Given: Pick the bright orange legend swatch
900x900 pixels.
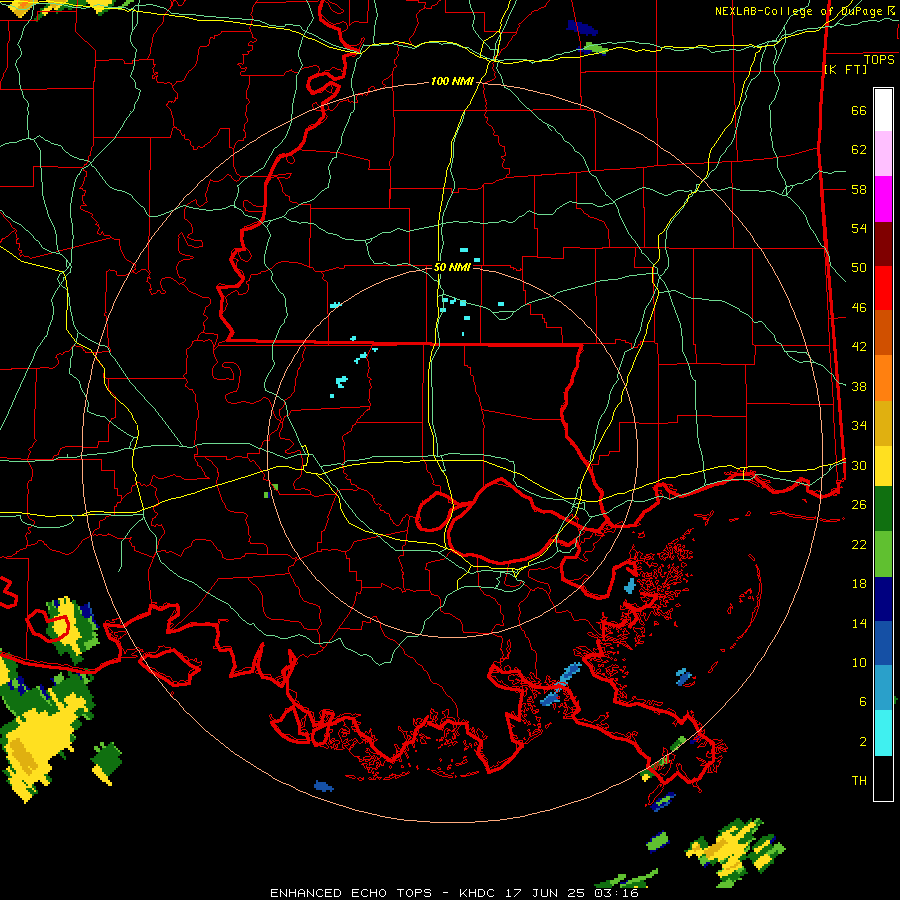Looking at the screenshot, I should (883, 378).
